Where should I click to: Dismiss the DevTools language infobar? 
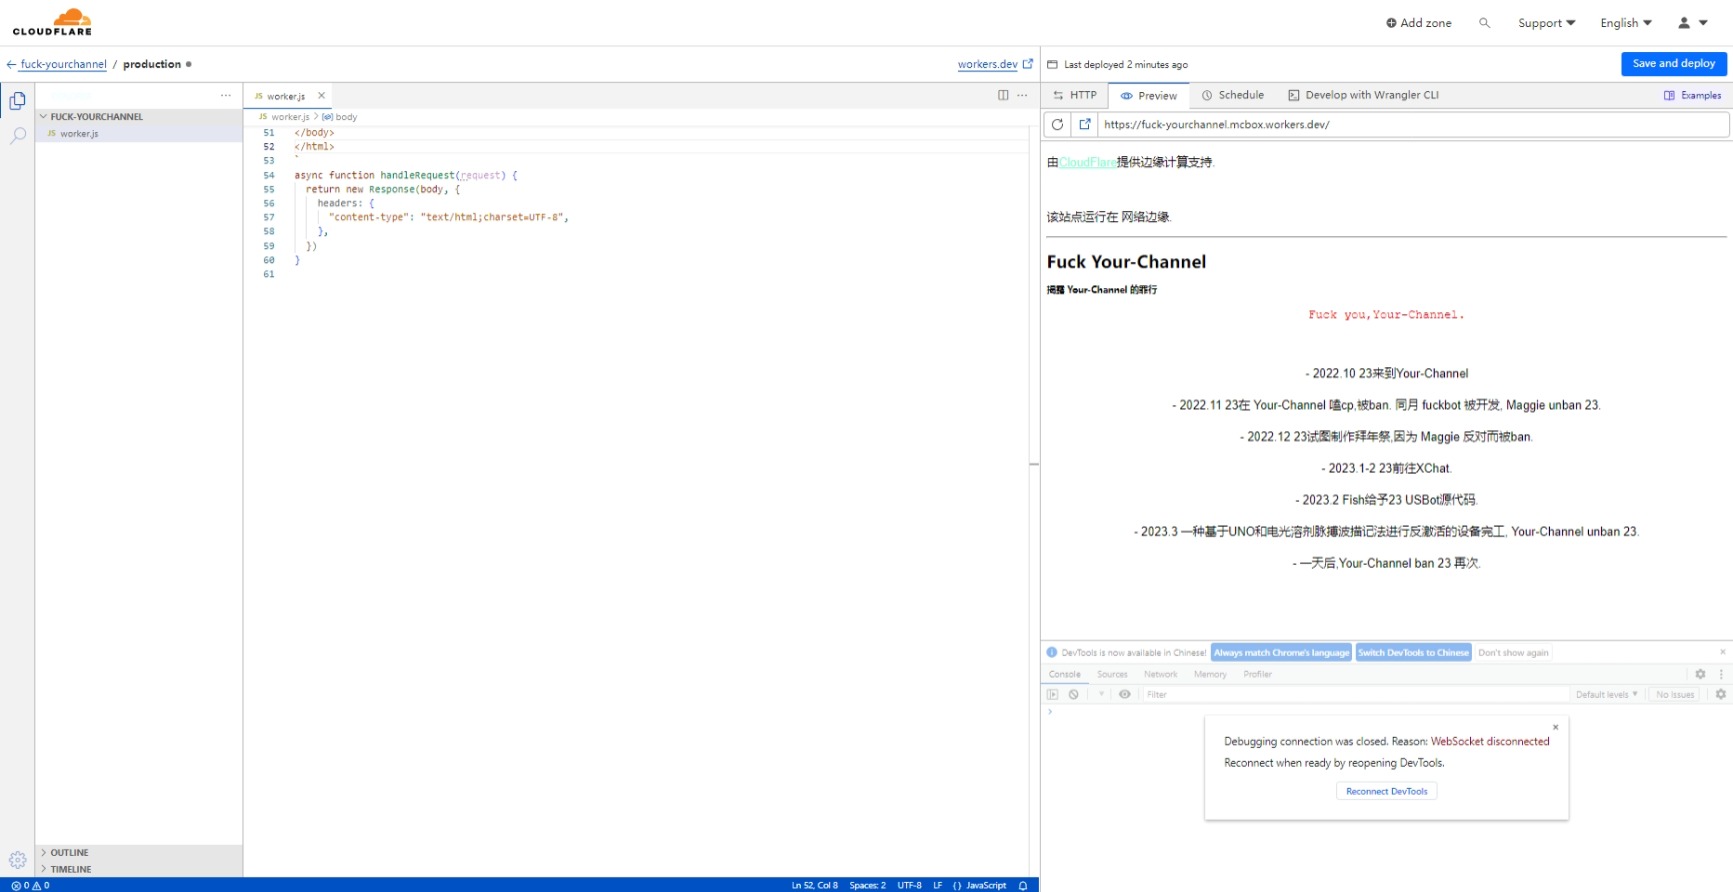(x=1722, y=652)
